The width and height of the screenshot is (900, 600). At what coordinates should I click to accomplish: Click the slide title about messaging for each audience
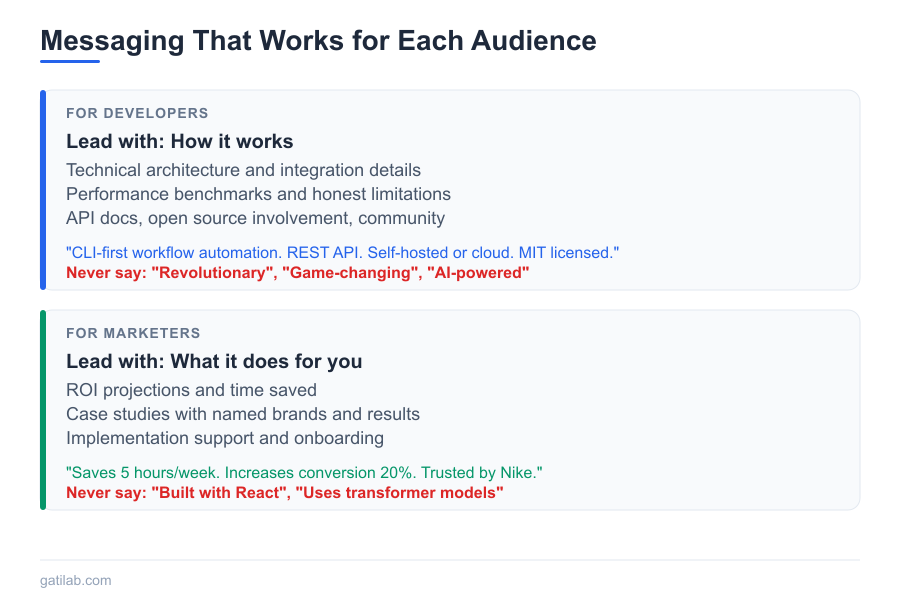point(318,41)
